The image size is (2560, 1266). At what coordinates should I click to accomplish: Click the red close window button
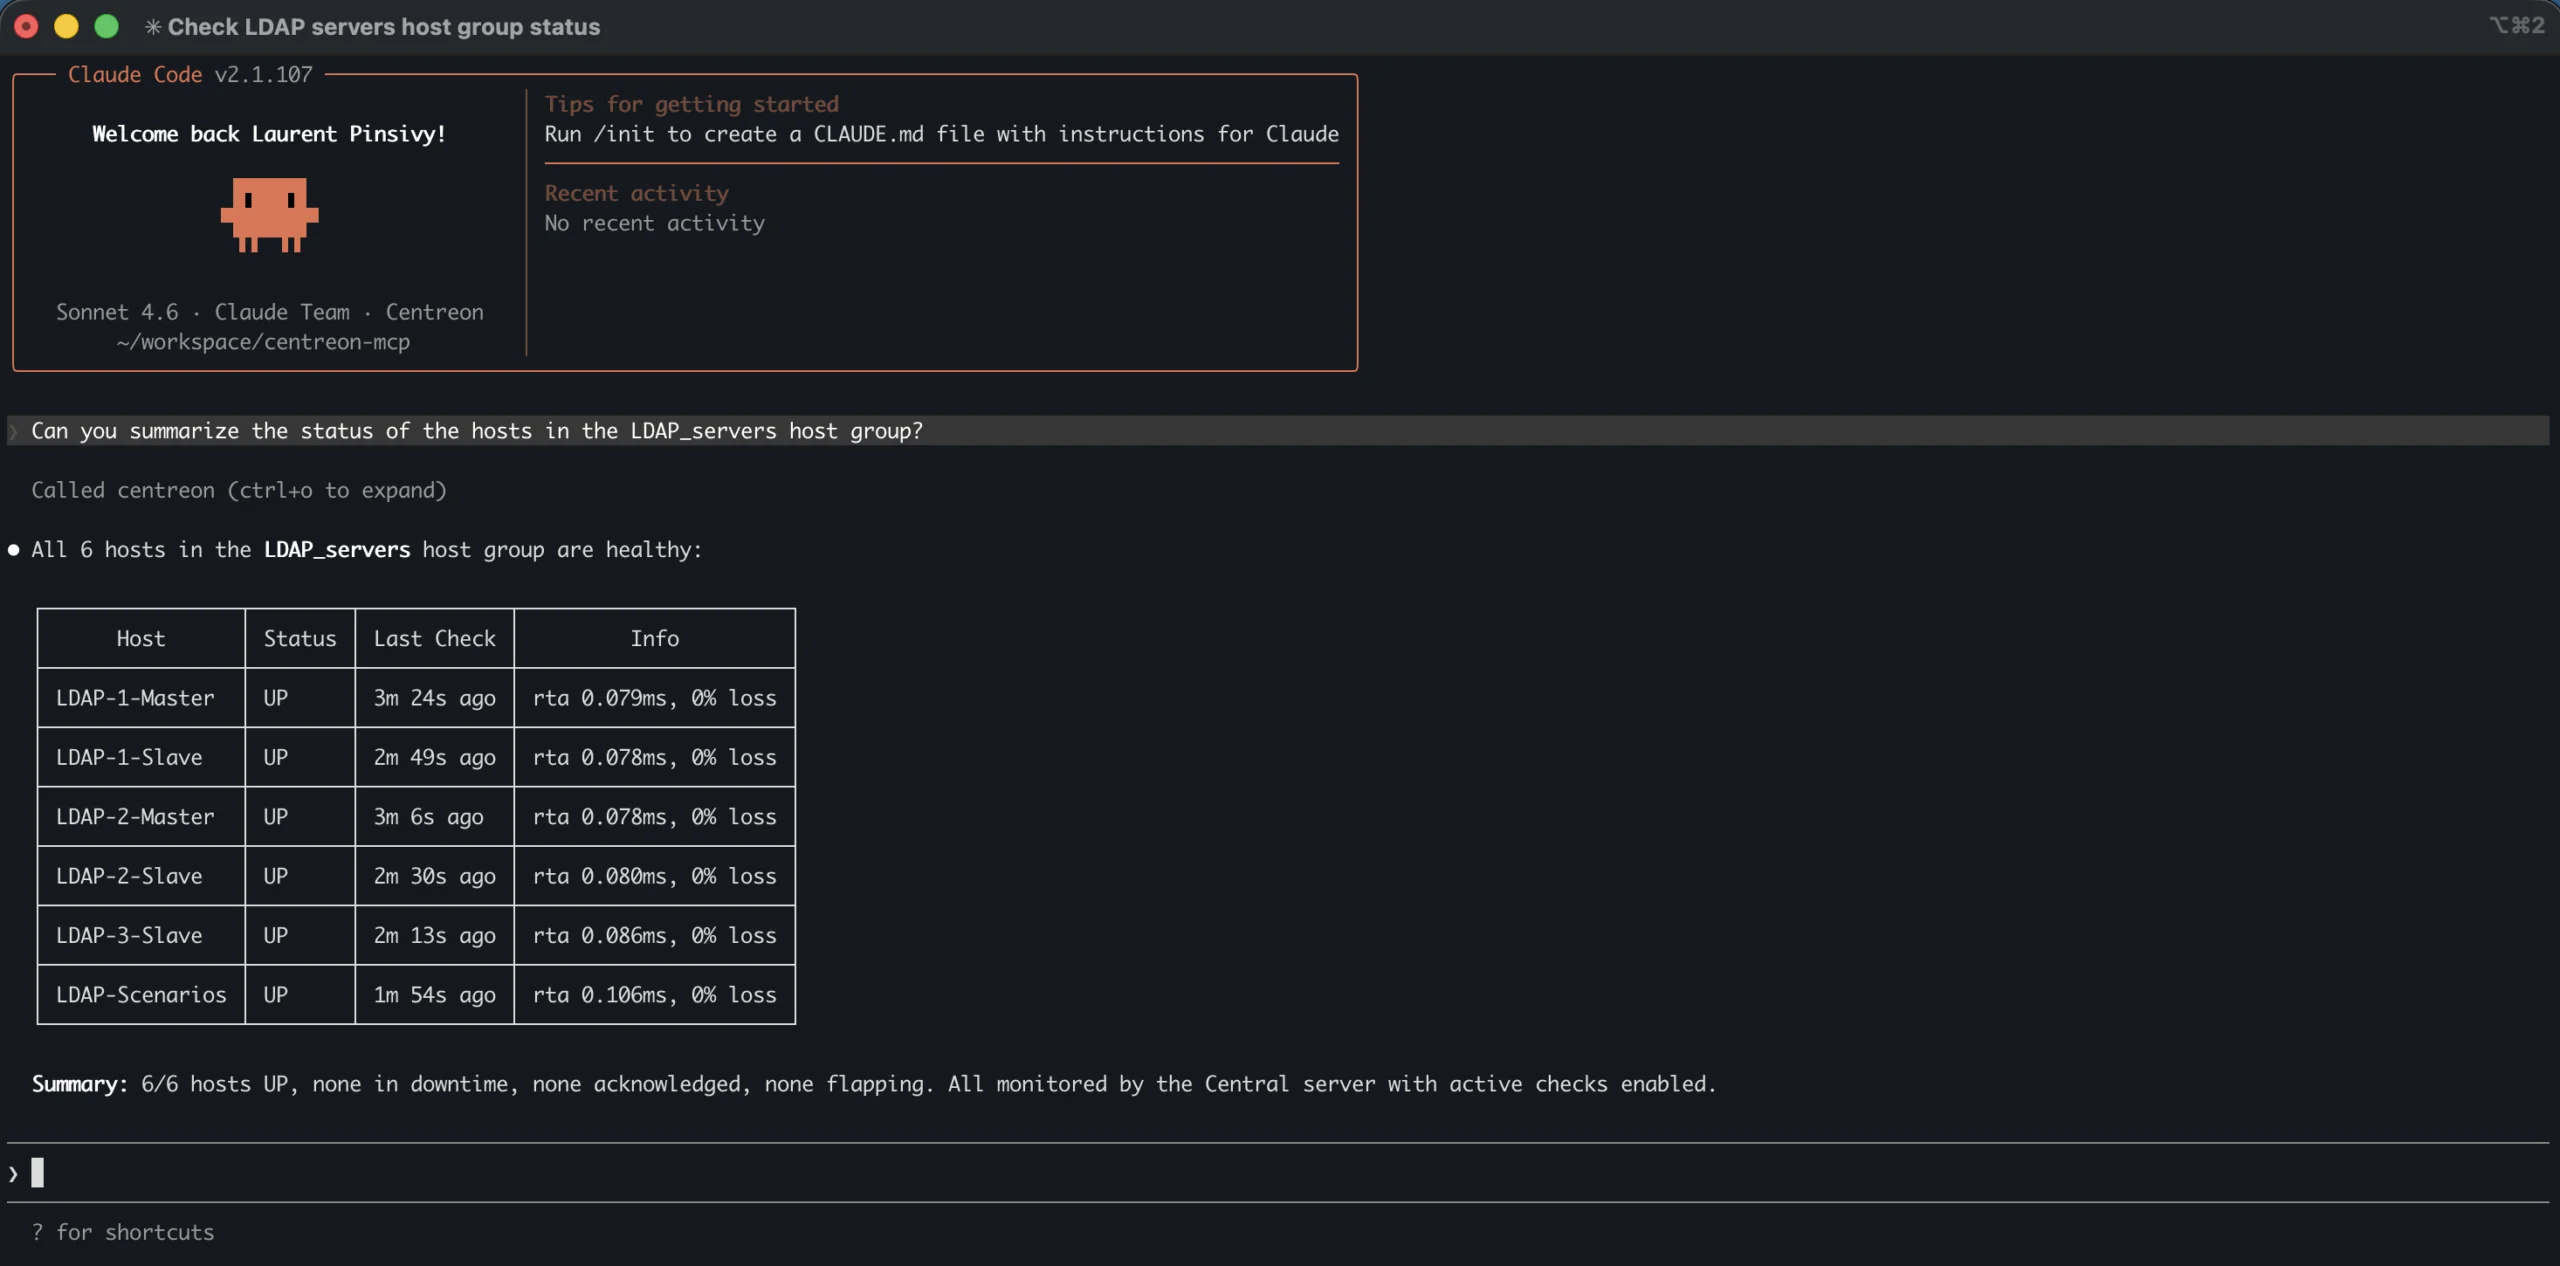[x=27, y=27]
